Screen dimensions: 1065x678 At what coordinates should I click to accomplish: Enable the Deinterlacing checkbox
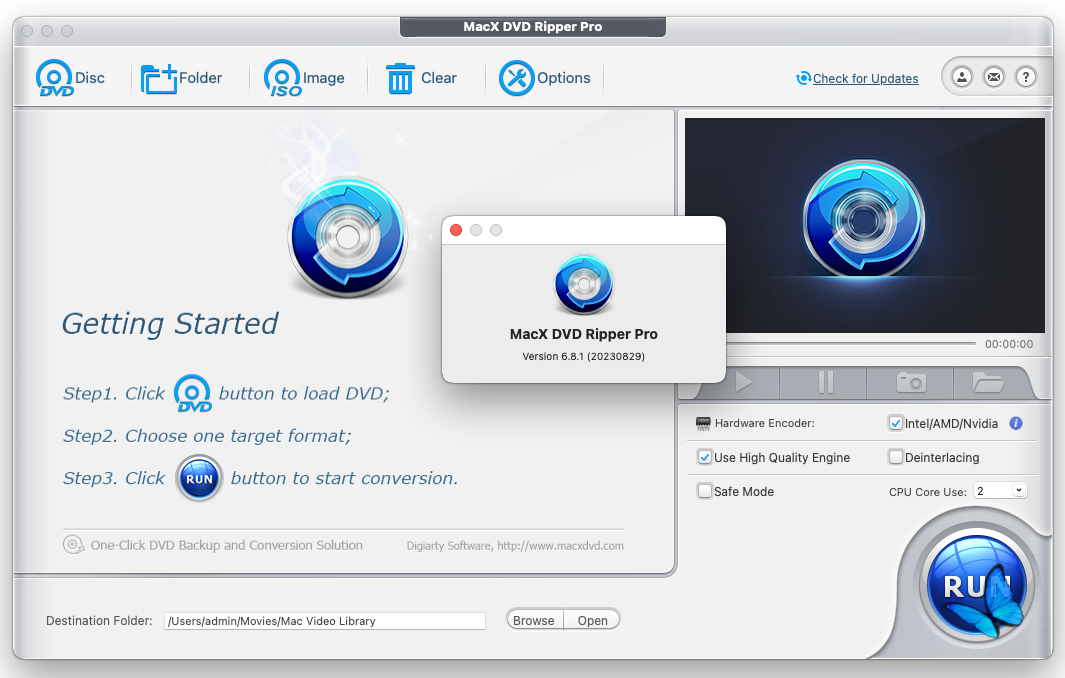(896, 457)
